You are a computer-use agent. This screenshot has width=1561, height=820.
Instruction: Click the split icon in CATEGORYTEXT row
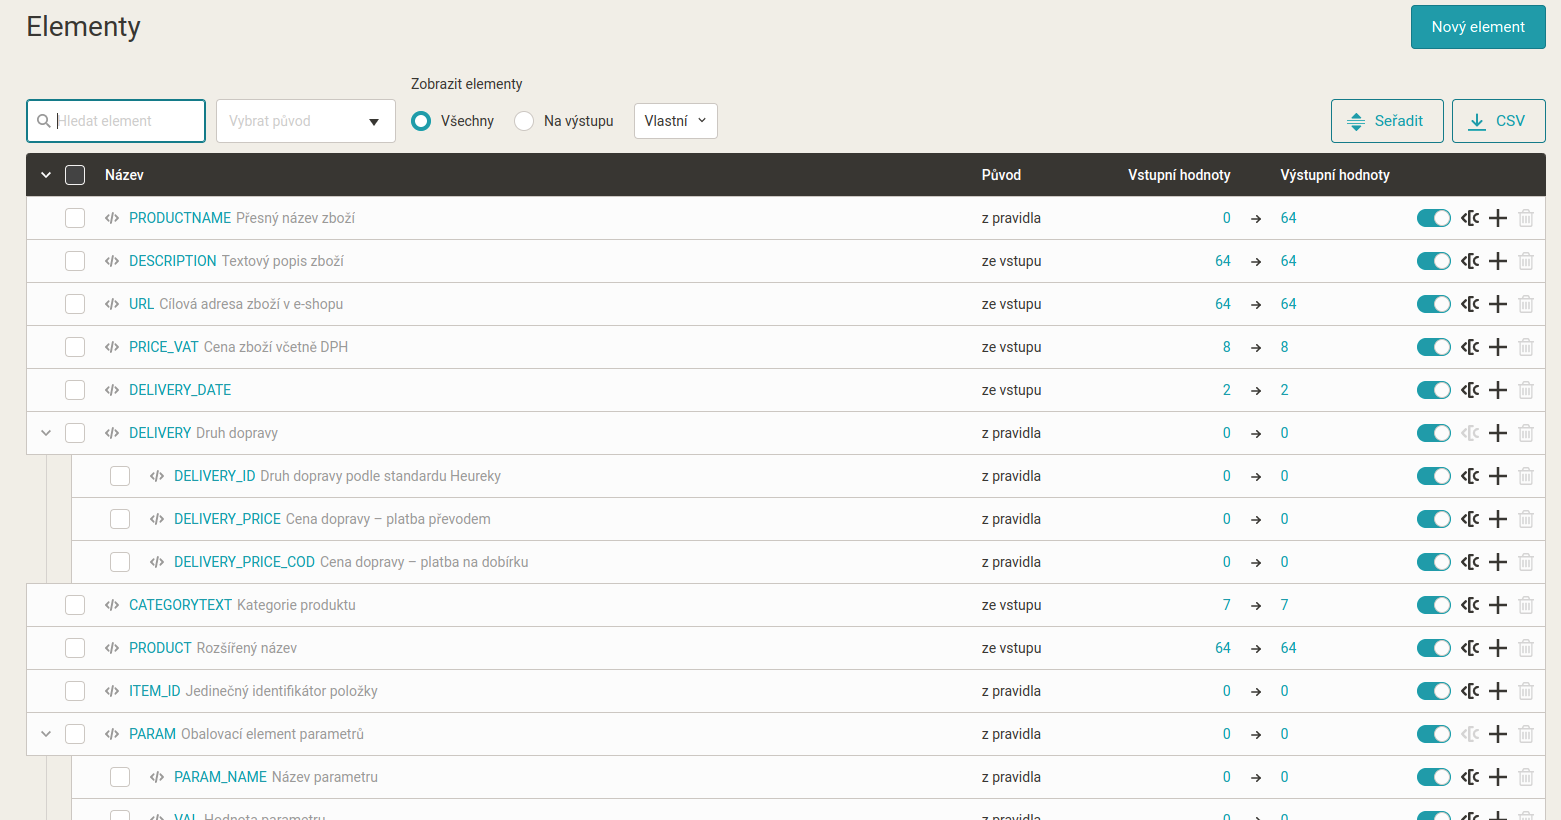(1469, 605)
